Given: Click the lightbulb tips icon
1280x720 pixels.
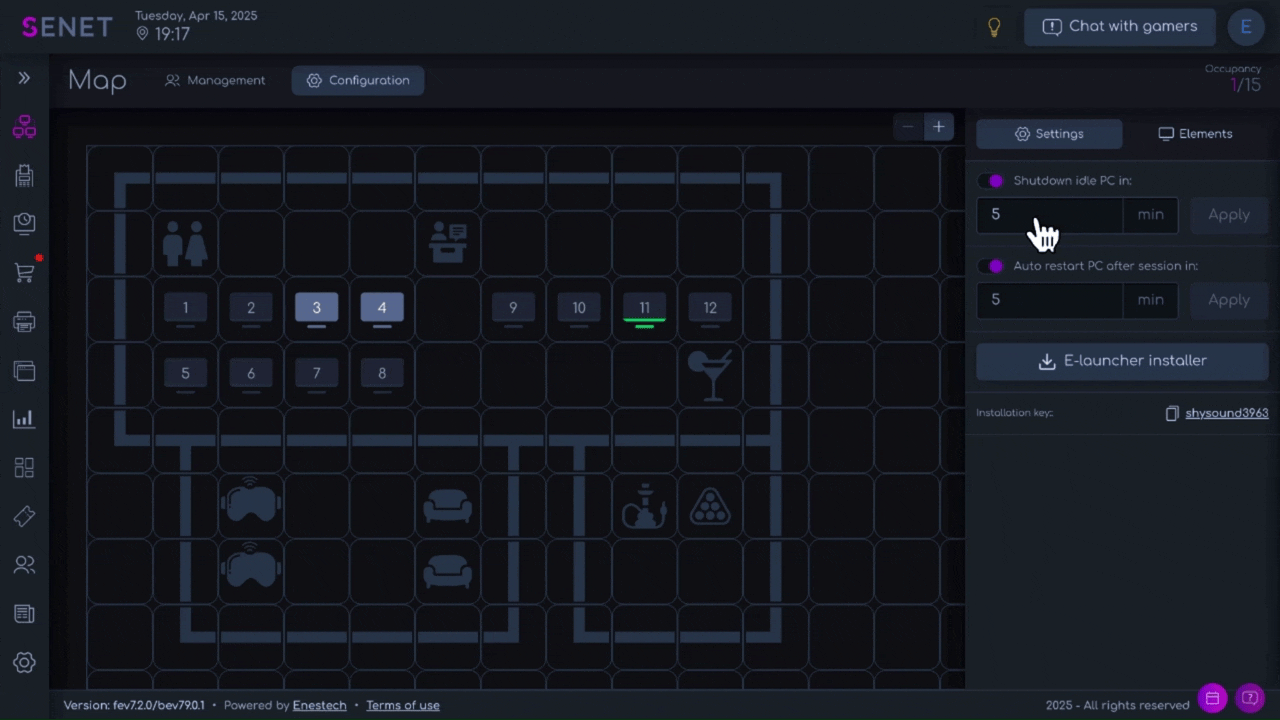Looking at the screenshot, I should tap(994, 27).
